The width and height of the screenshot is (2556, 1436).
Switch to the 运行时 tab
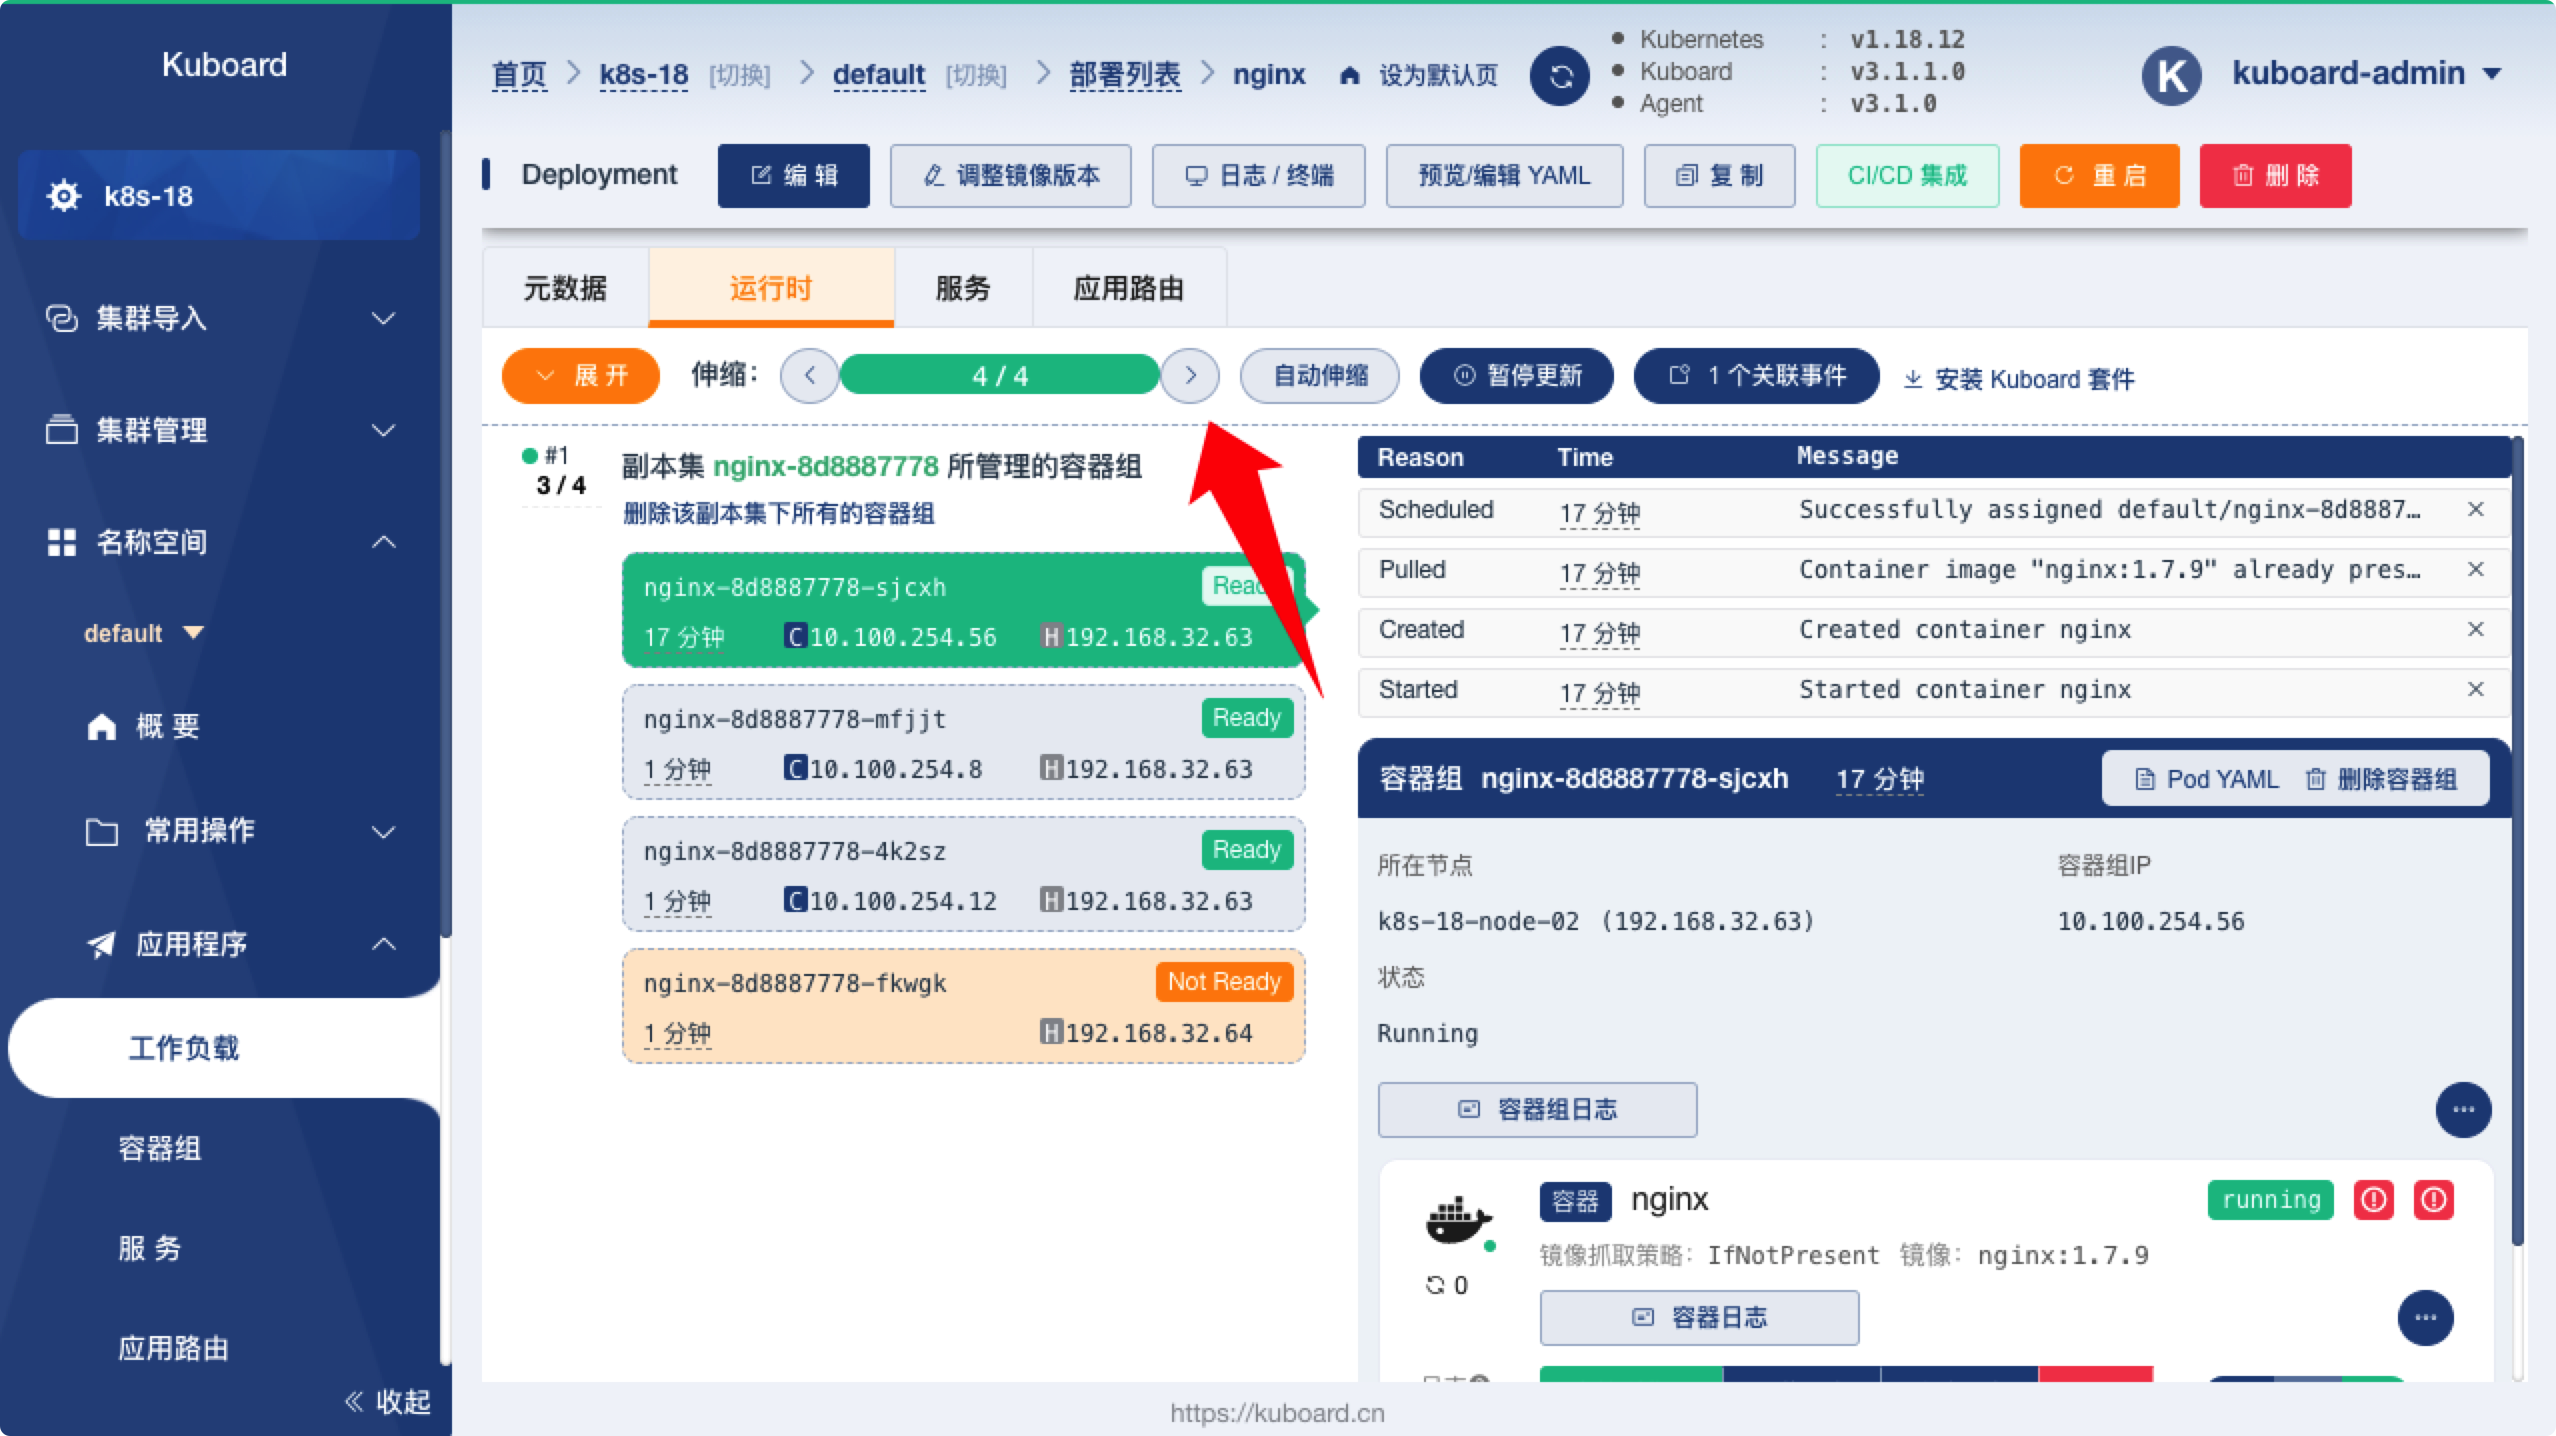point(771,288)
